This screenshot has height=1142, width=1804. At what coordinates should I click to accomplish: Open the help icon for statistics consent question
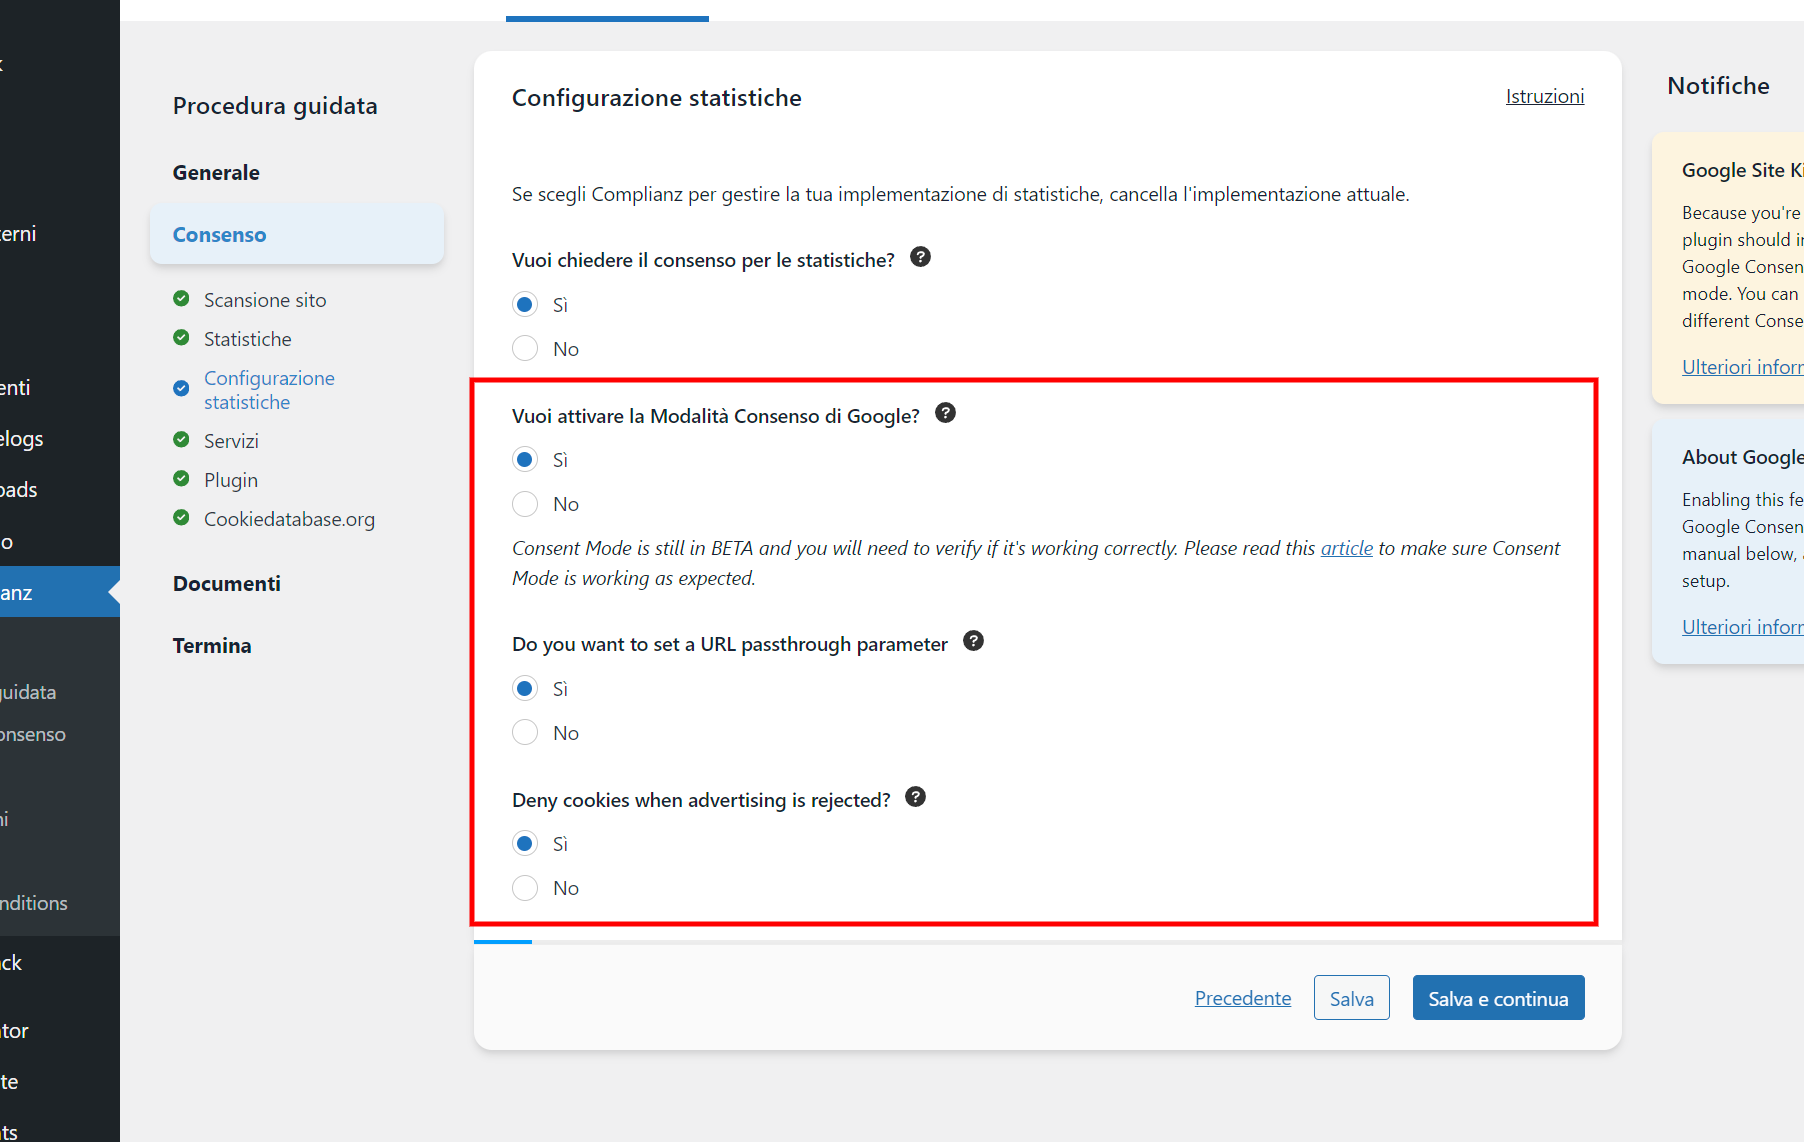pyautogui.click(x=920, y=256)
